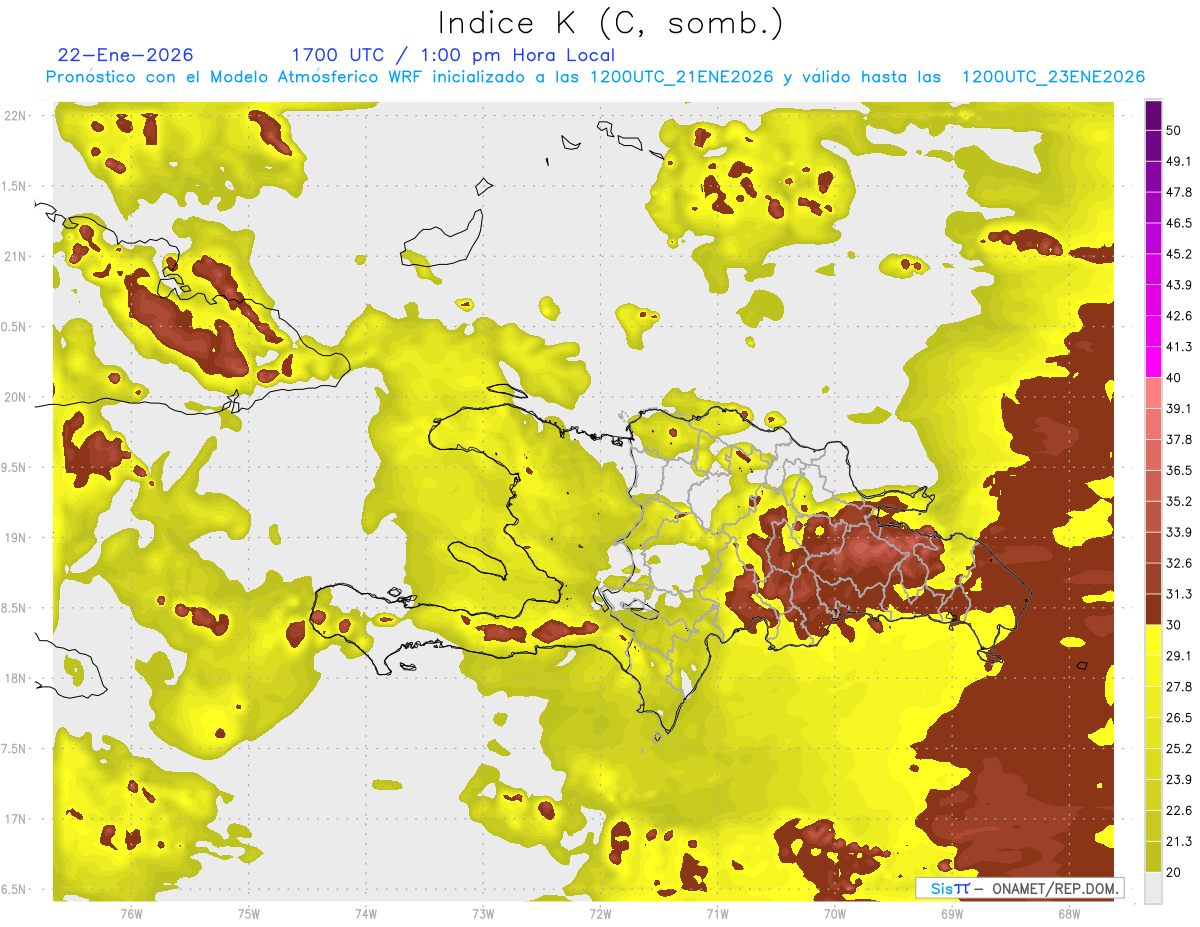Click the longitude label "73W"
Screen dimensions: 1200x927
pyautogui.click(x=483, y=913)
